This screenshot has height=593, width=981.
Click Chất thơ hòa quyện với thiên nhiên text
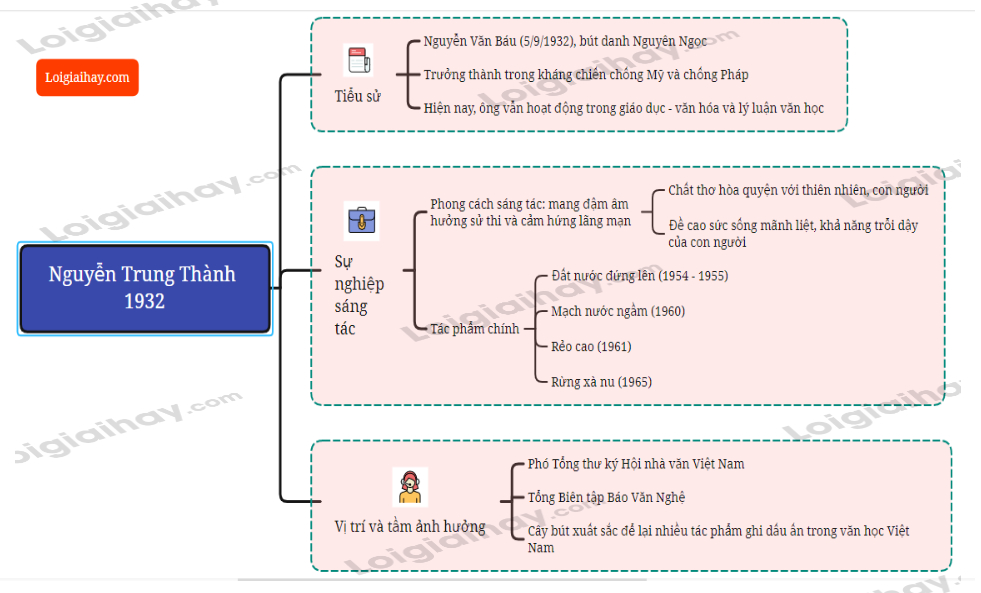click(x=798, y=190)
